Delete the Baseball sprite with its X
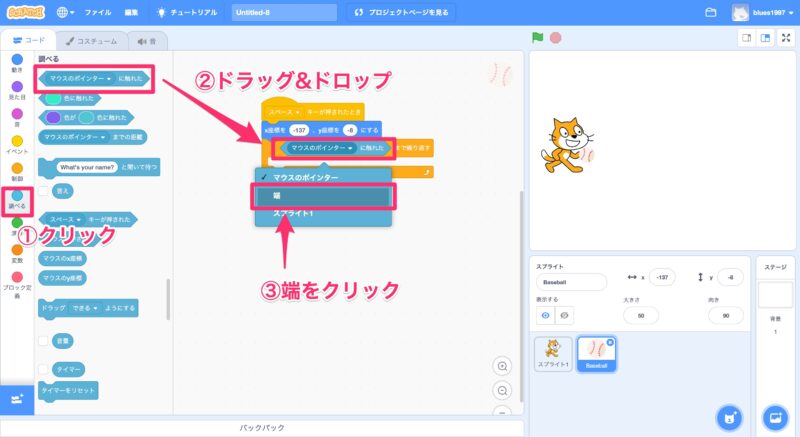 click(611, 340)
